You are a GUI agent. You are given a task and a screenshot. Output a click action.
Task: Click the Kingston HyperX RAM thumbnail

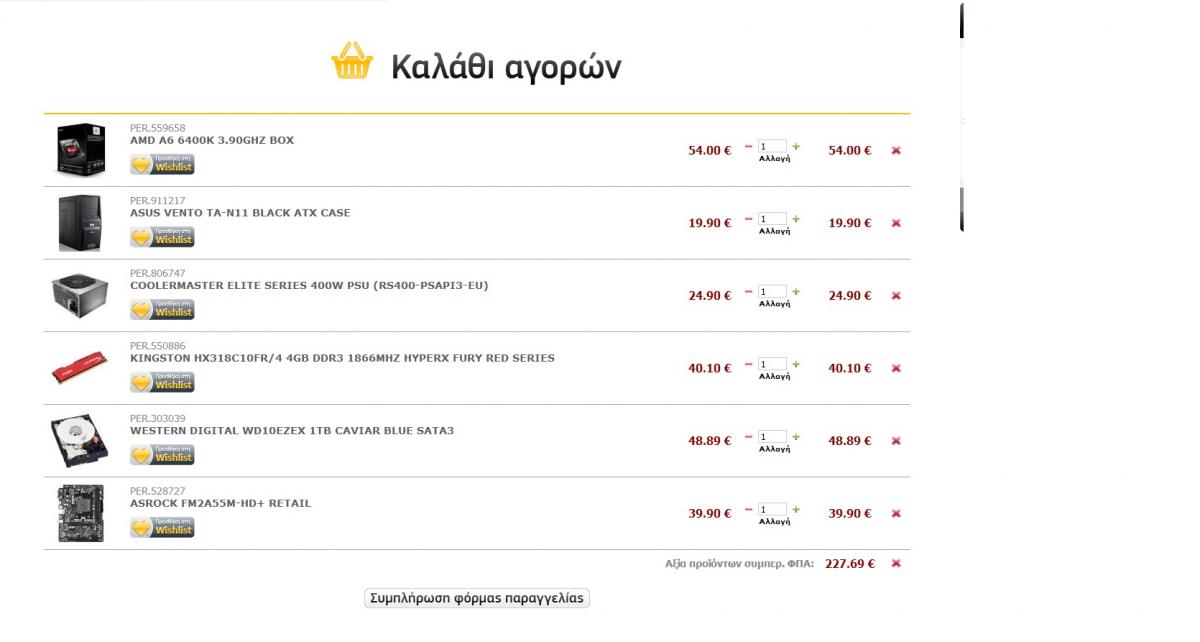click(80, 368)
